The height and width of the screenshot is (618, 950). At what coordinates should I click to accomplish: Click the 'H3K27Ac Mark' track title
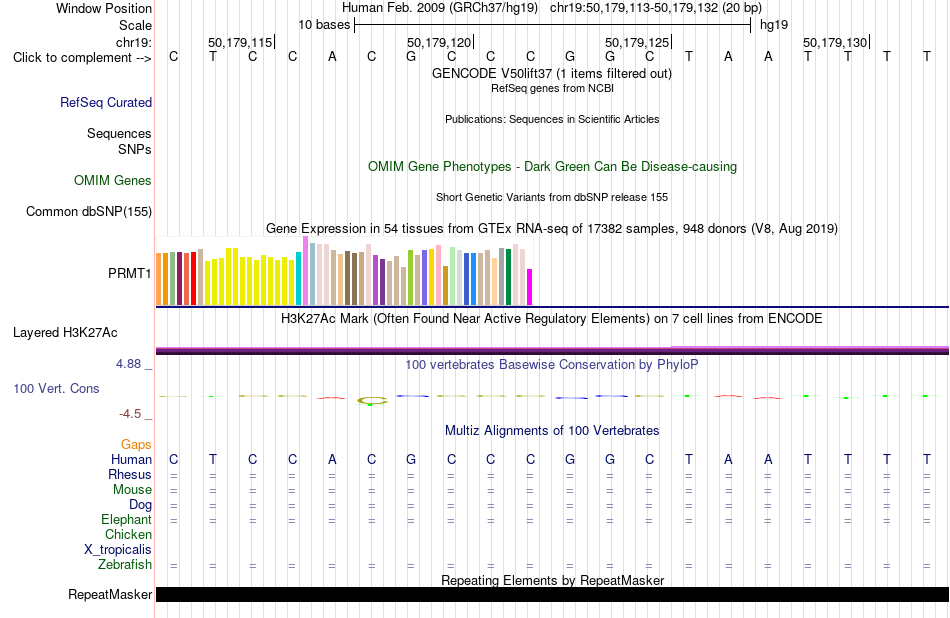(x=551, y=319)
